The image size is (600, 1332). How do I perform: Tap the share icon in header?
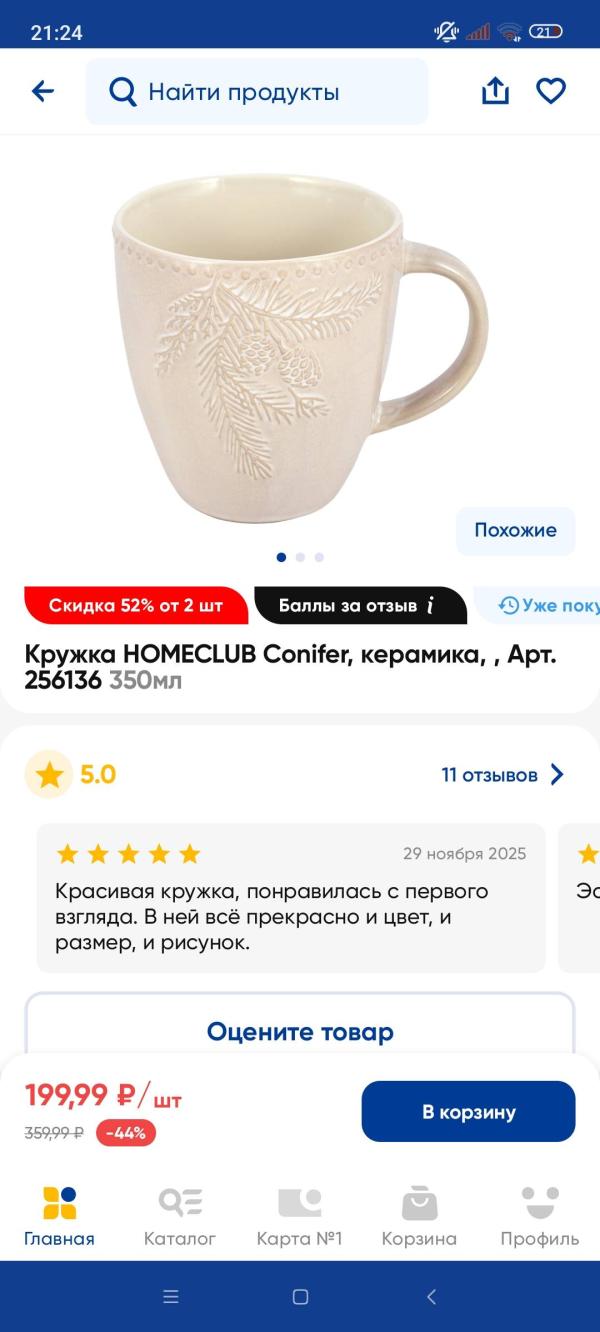(x=495, y=91)
